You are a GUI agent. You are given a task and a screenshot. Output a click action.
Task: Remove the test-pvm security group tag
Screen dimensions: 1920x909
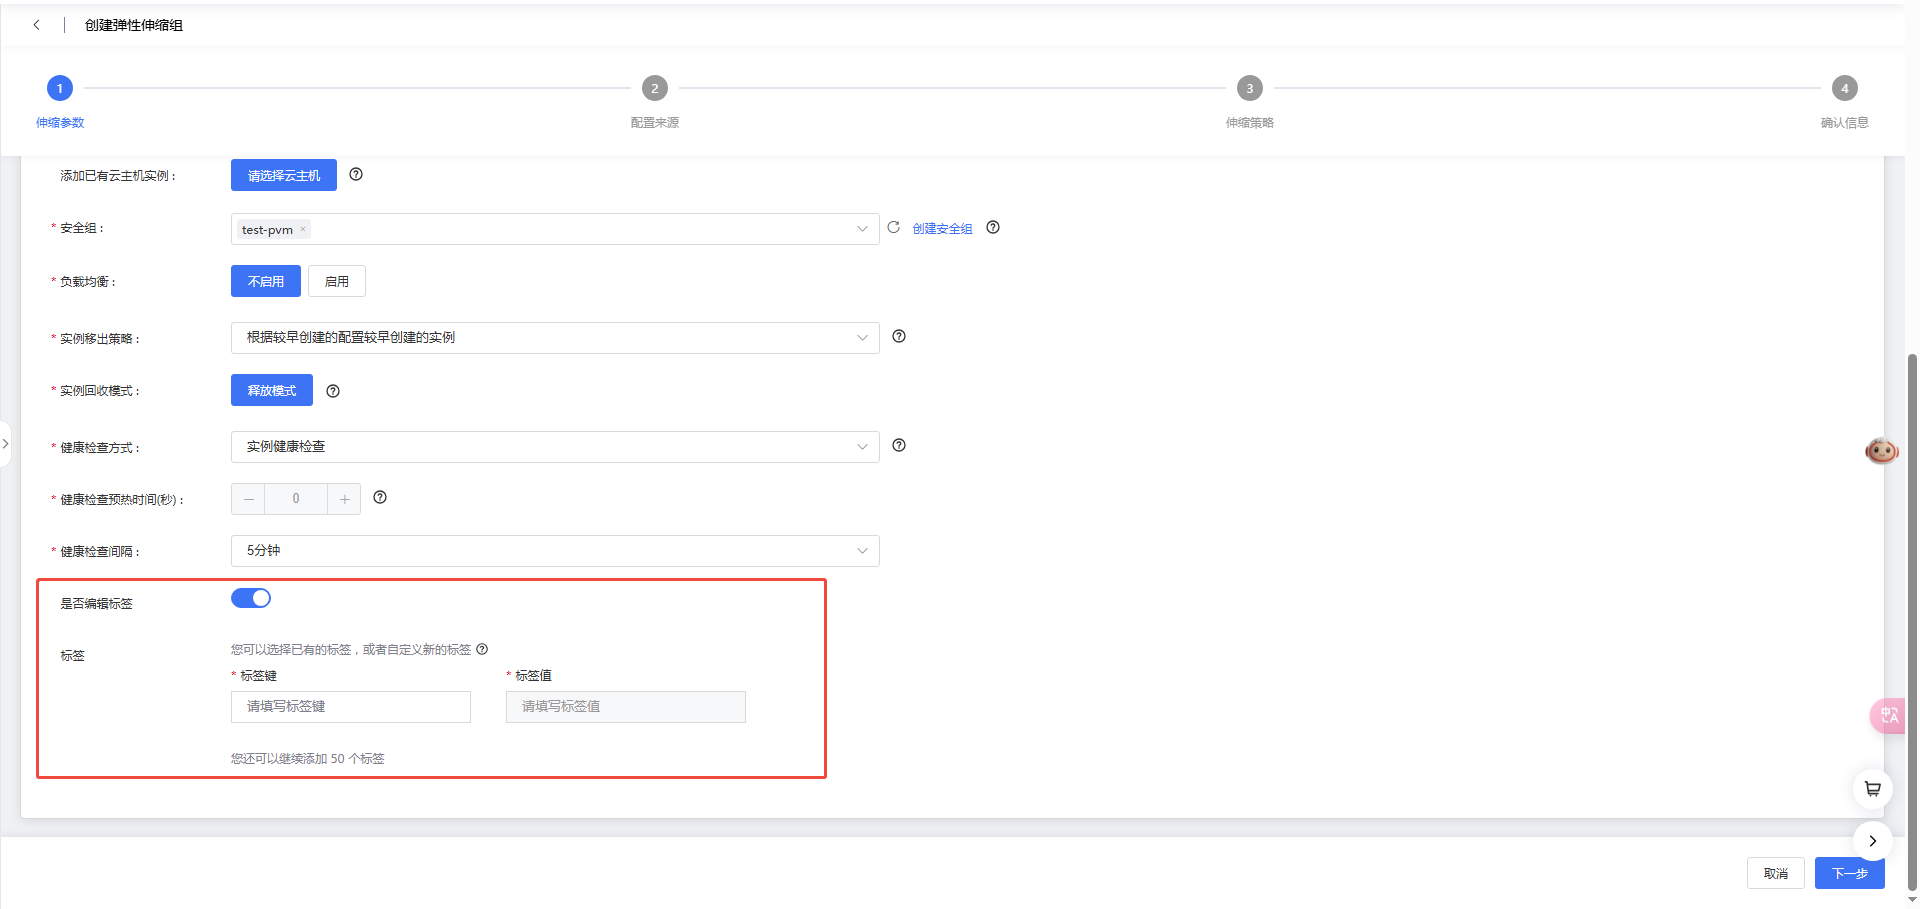pyautogui.click(x=303, y=229)
